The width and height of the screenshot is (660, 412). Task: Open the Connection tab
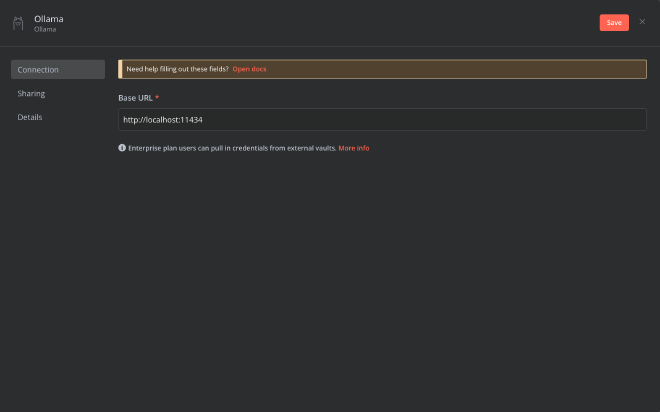tap(58, 69)
